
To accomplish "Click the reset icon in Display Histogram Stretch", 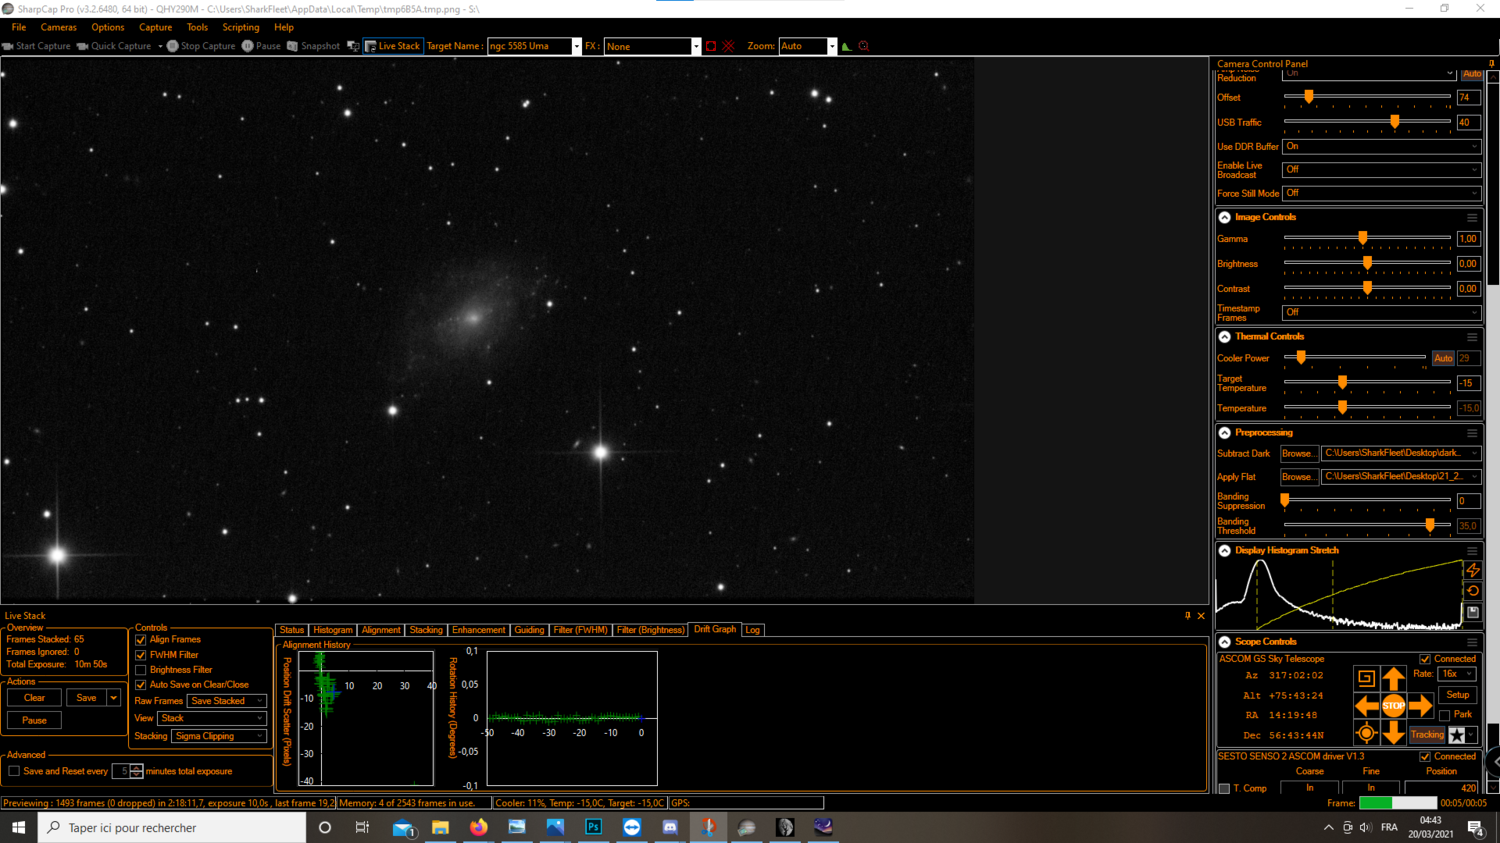I will 1473,590.
